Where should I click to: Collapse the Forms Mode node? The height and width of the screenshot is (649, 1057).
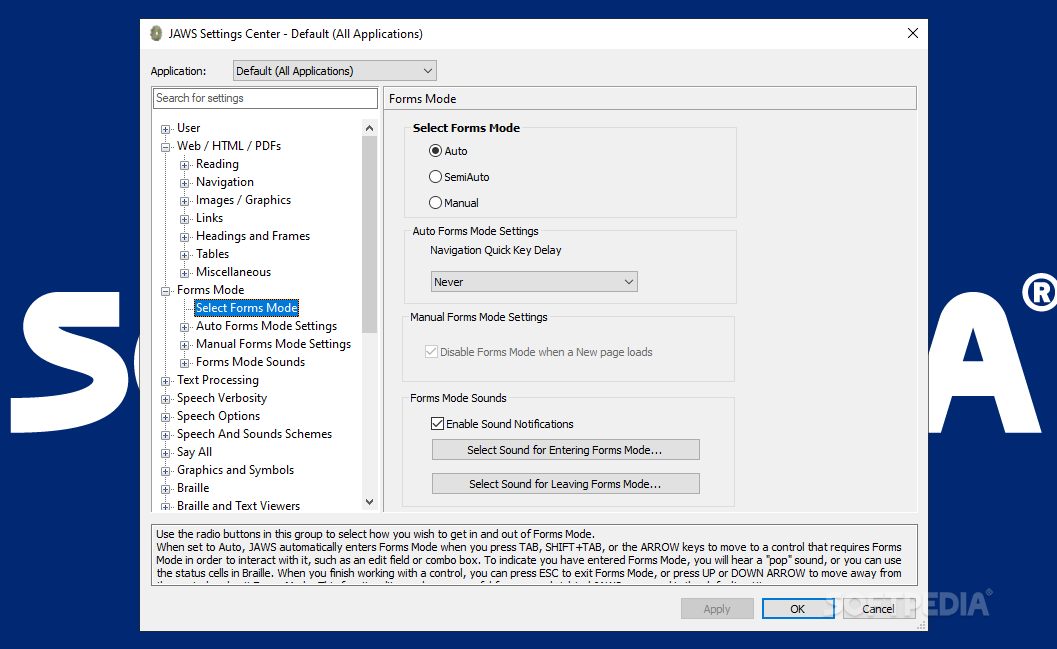click(165, 291)
